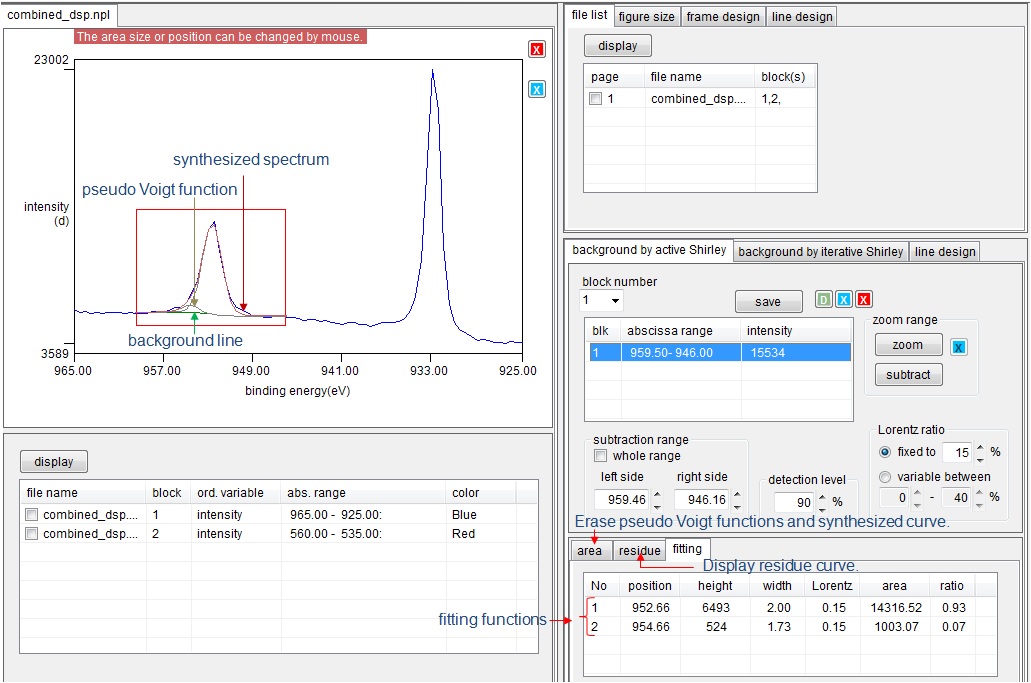The height and width of the screenshot is (683, 1031).
Task: Check the combined_dsp block 2 row checkbox
Action: pyautogui.click(x=31, y=533)
